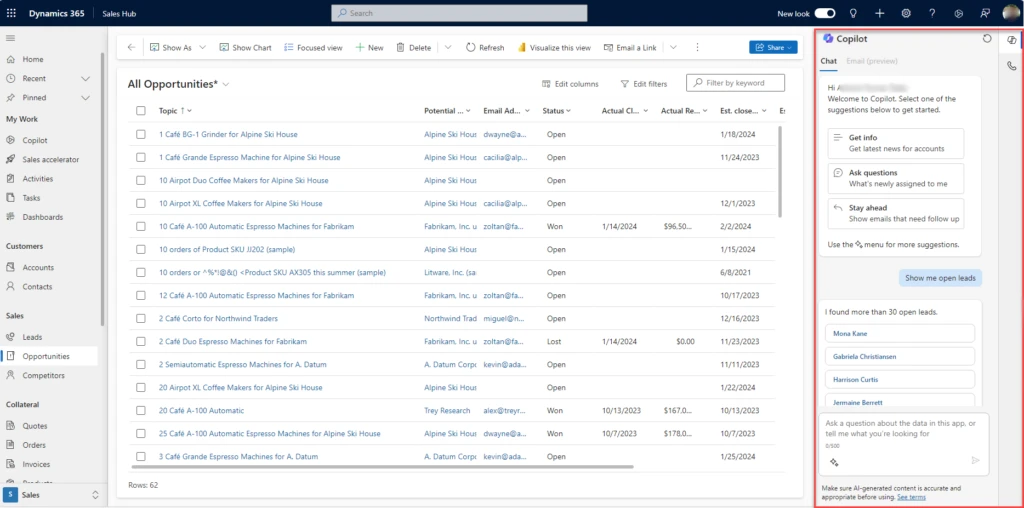This screenshot has height=508, width=1024.
Task: Check the select-all header checkbox
Action: coord(141,111)
